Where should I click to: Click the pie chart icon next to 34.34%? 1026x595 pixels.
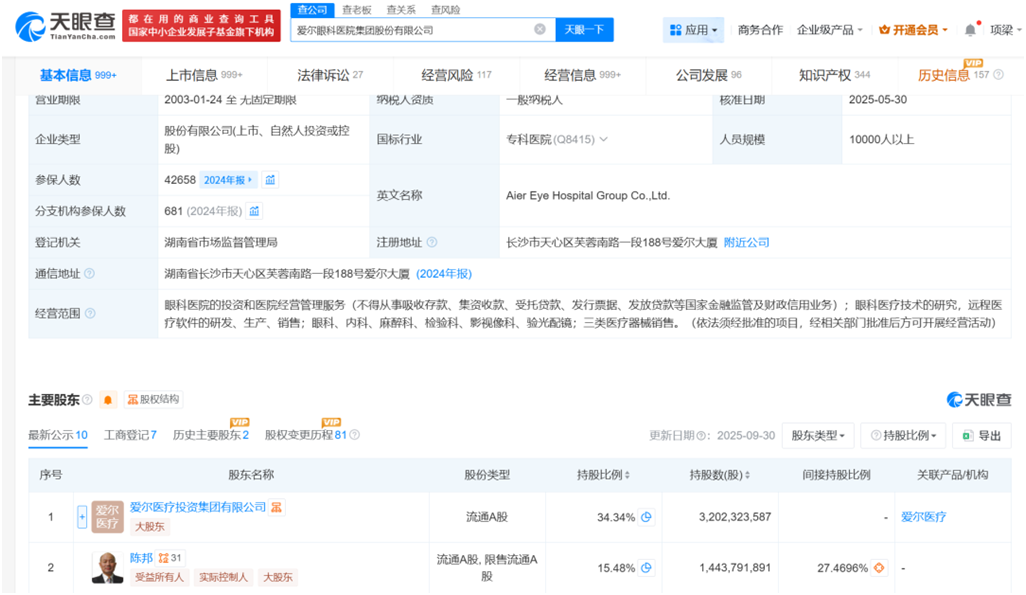coord(646,517)
